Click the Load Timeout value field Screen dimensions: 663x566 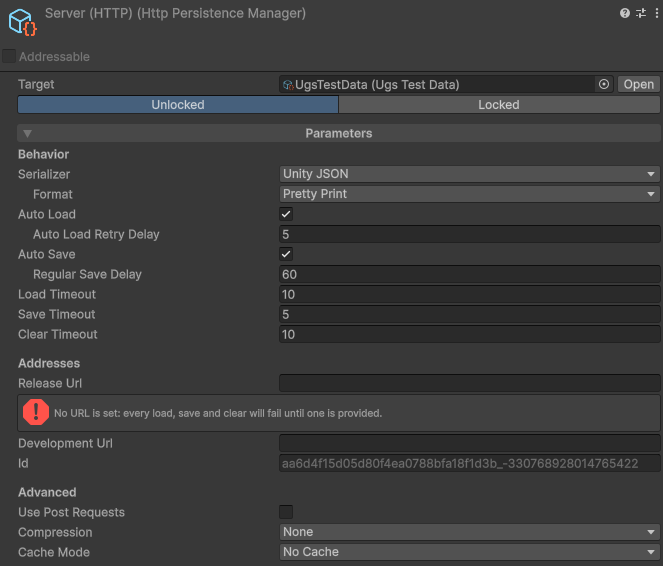(469, 294)
